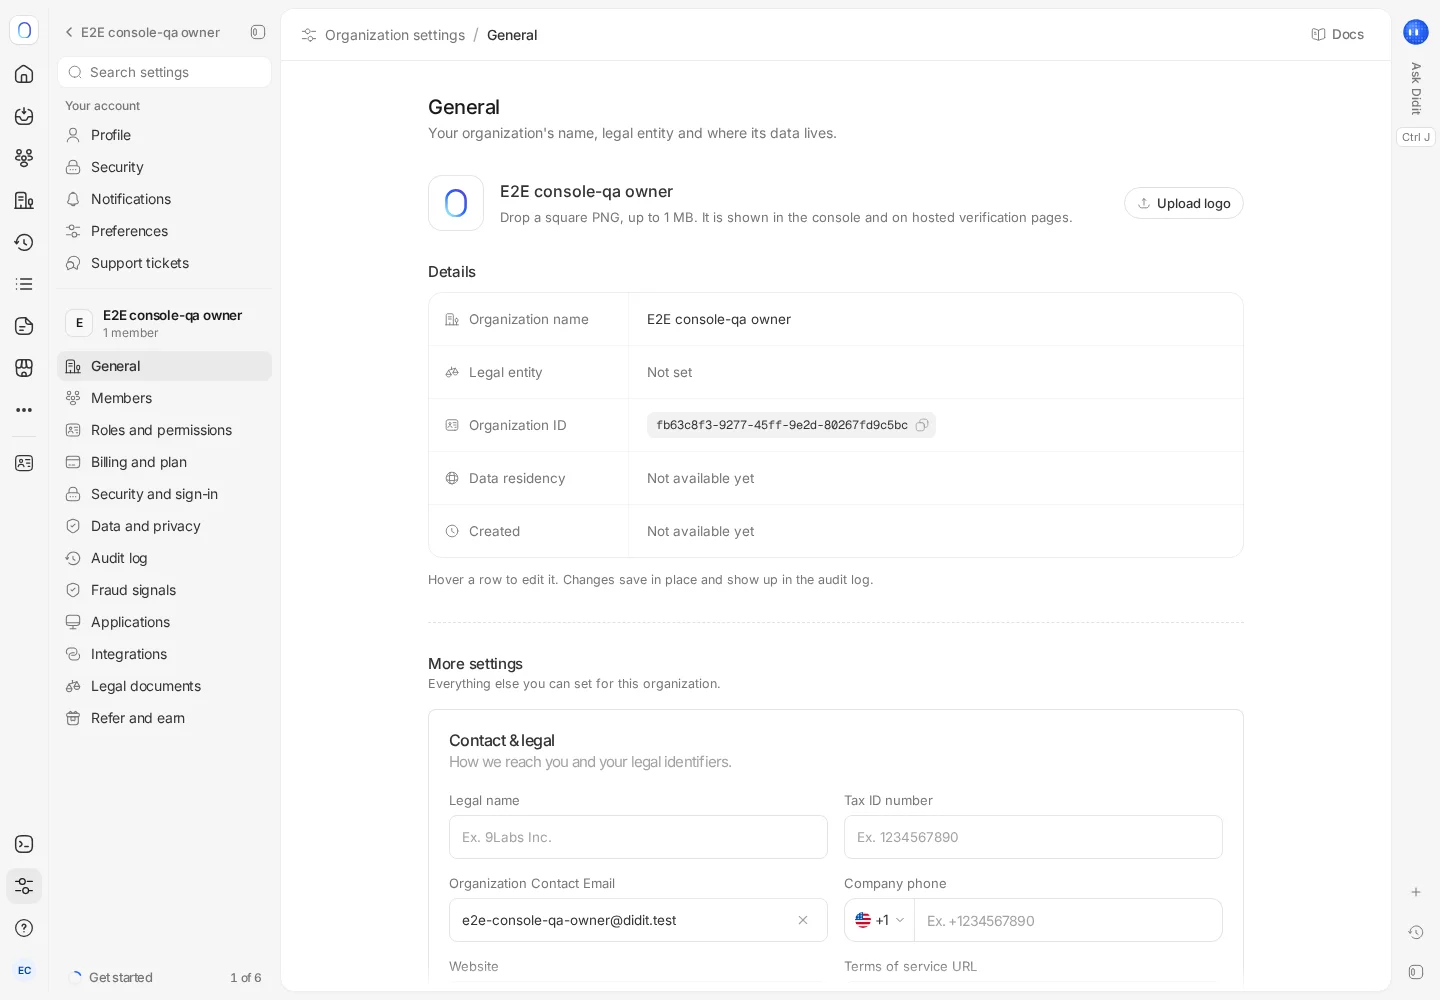Click the Legal name input field
This screenshot has height=1000, width=1440.
(638, 837)
